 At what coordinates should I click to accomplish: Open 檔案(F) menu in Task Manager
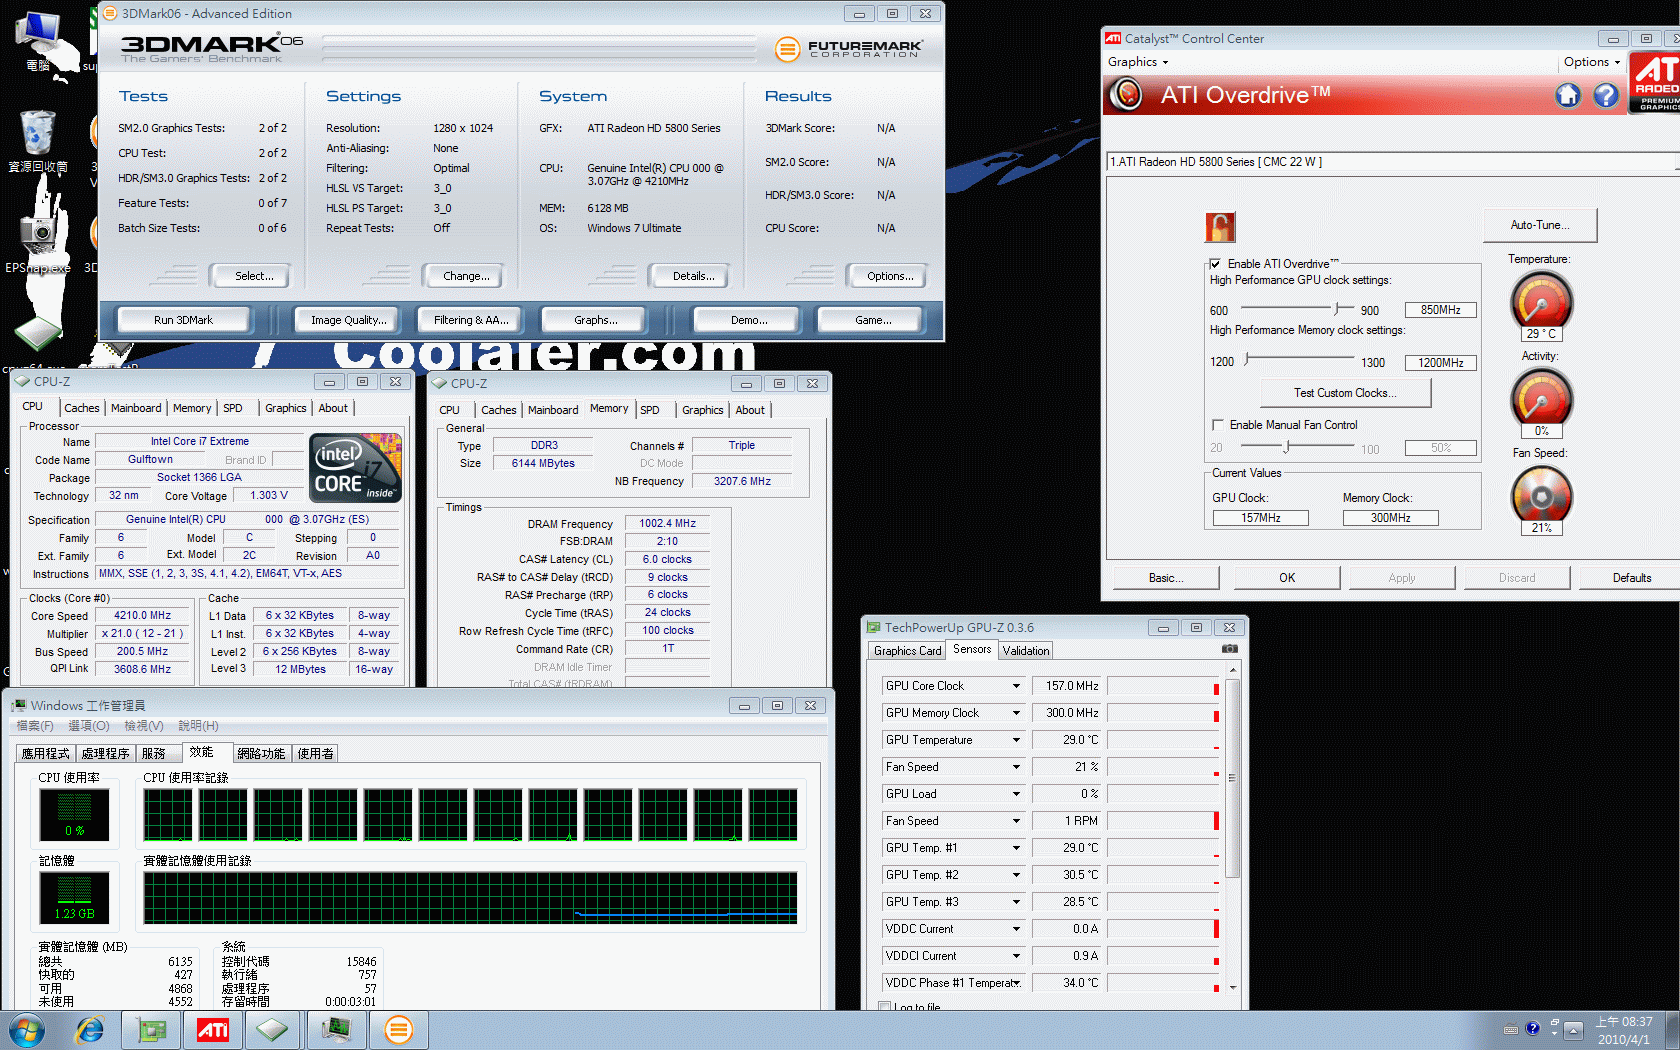tap(36, 726)
